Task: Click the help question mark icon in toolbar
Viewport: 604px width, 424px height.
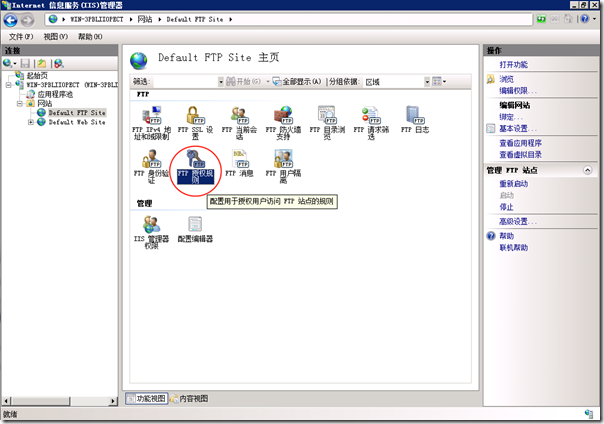Action: [x=585, y=19]
